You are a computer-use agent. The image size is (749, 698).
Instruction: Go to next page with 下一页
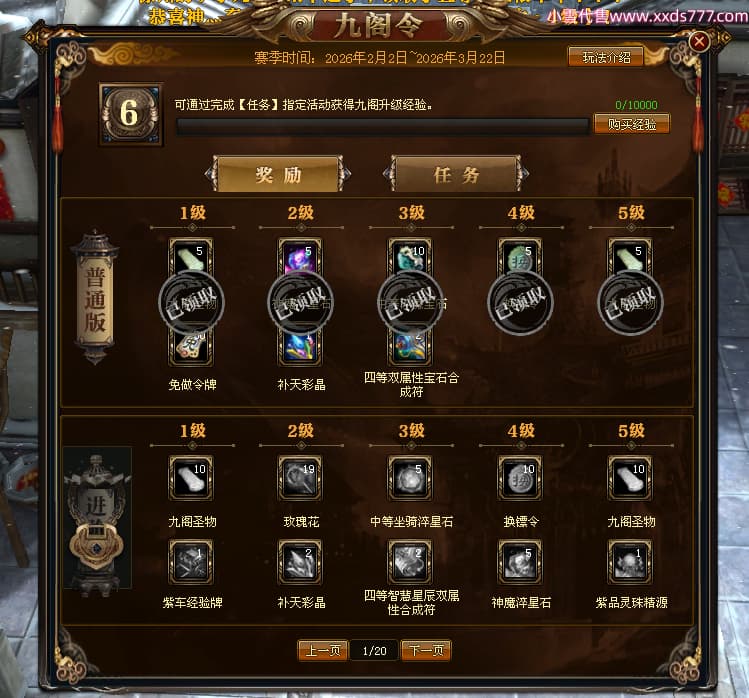(426, 650)
